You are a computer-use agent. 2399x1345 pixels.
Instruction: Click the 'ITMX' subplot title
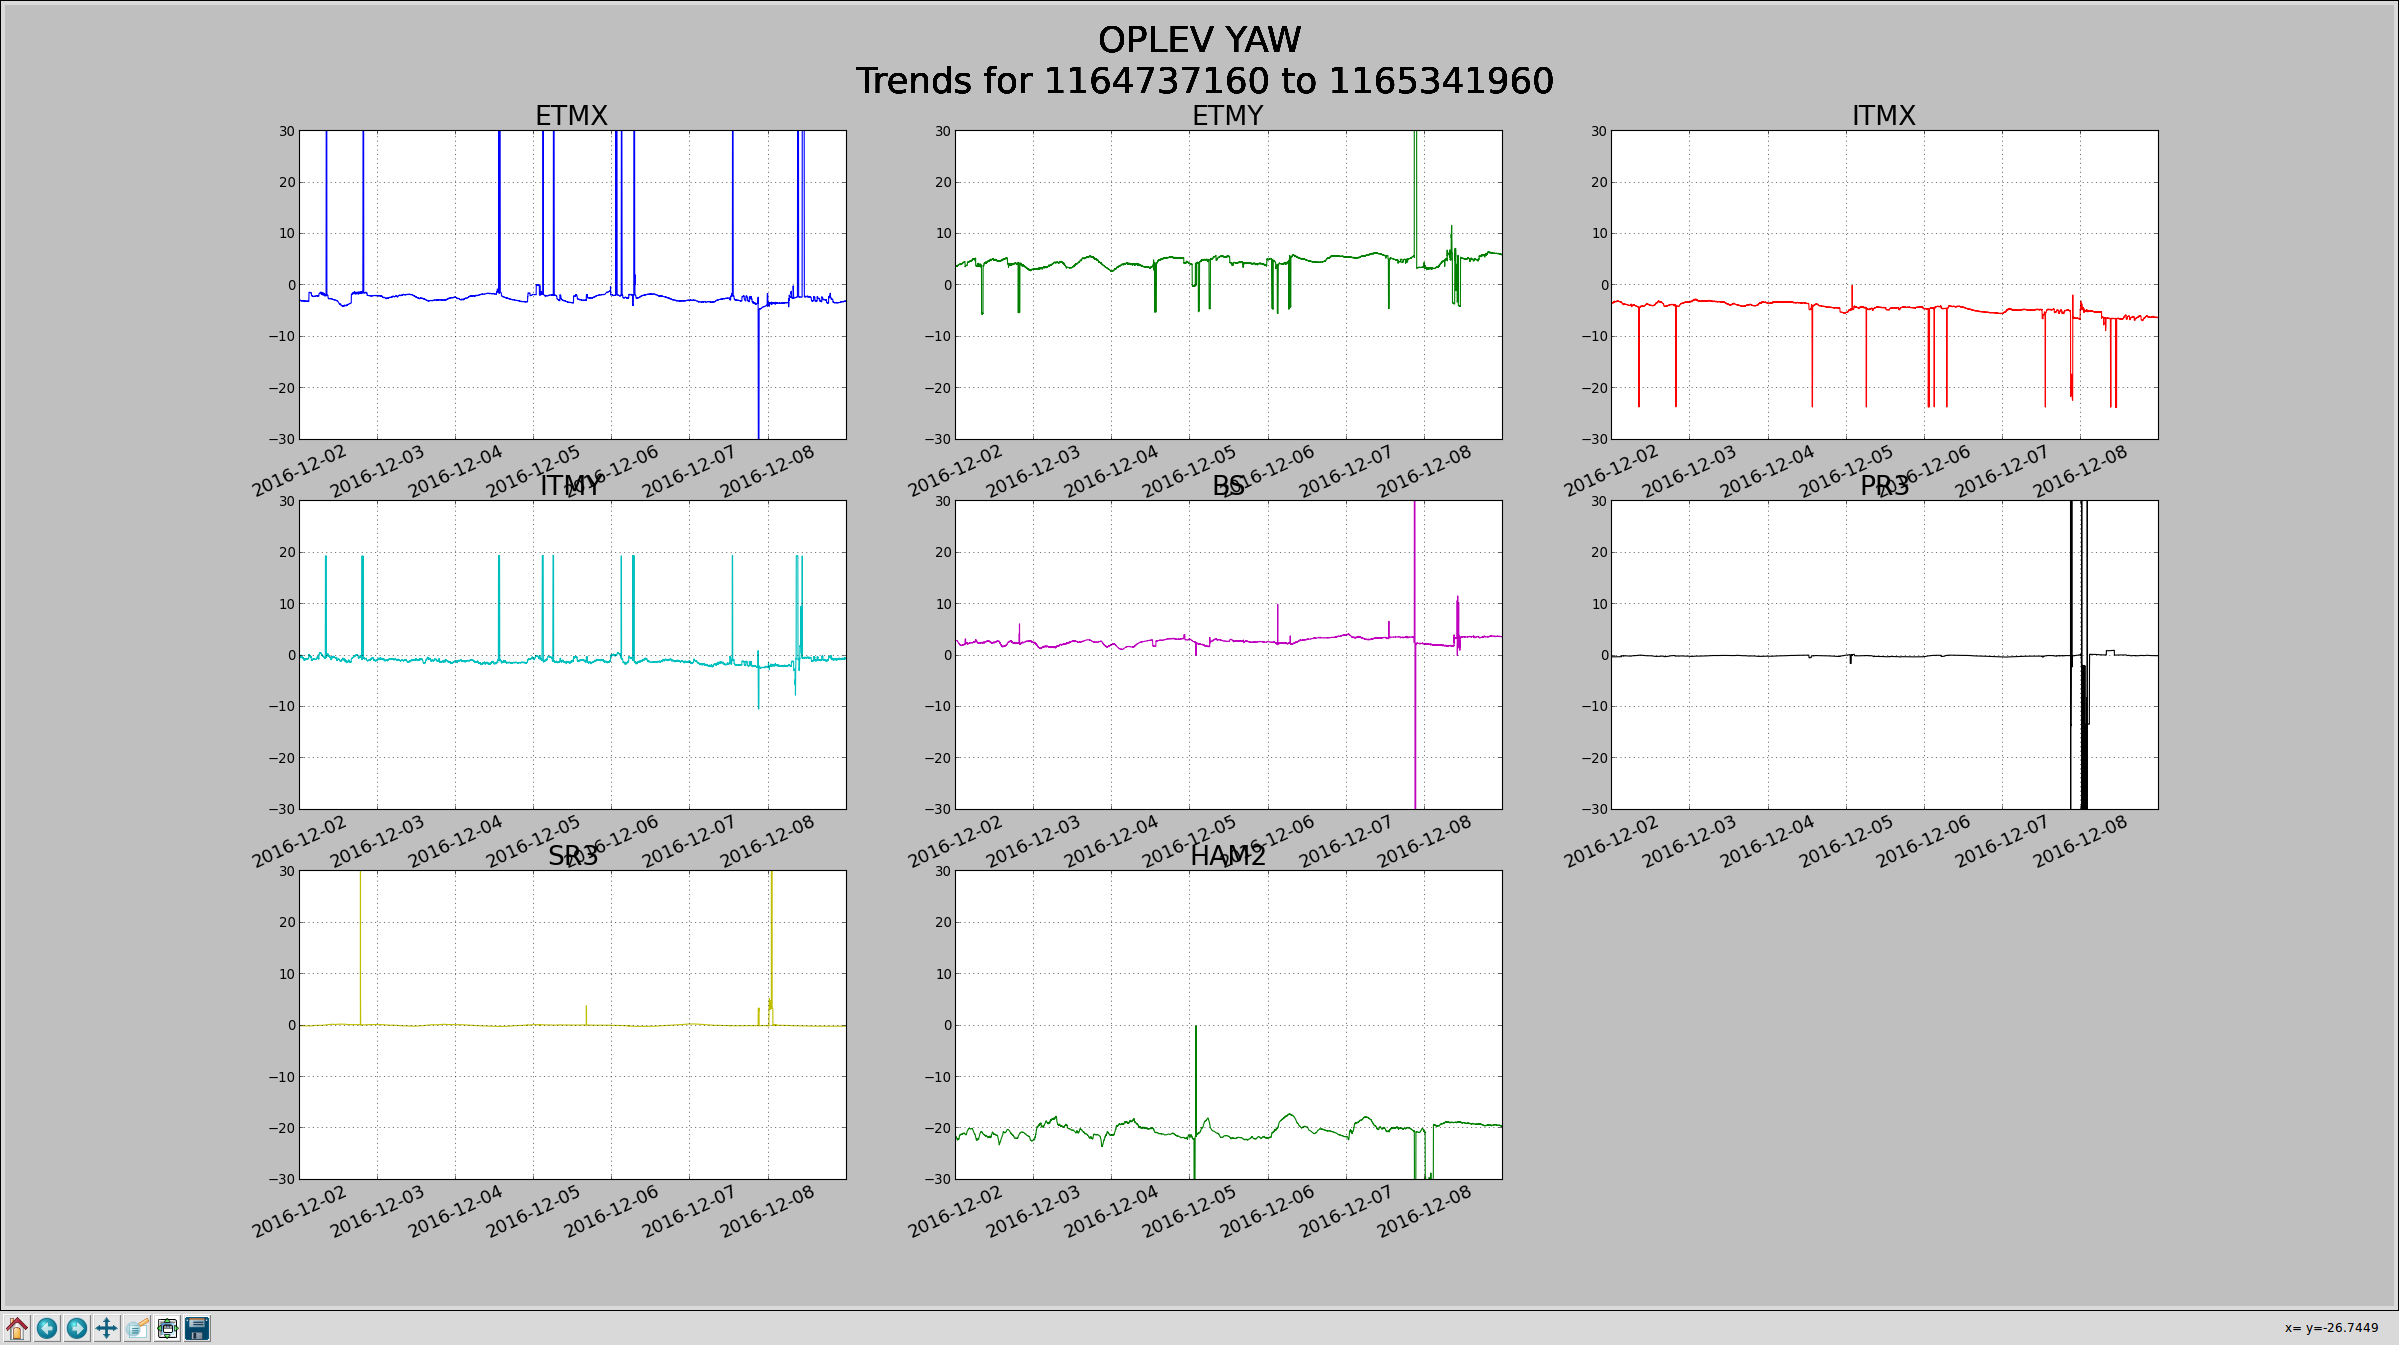coord(1883,116)
